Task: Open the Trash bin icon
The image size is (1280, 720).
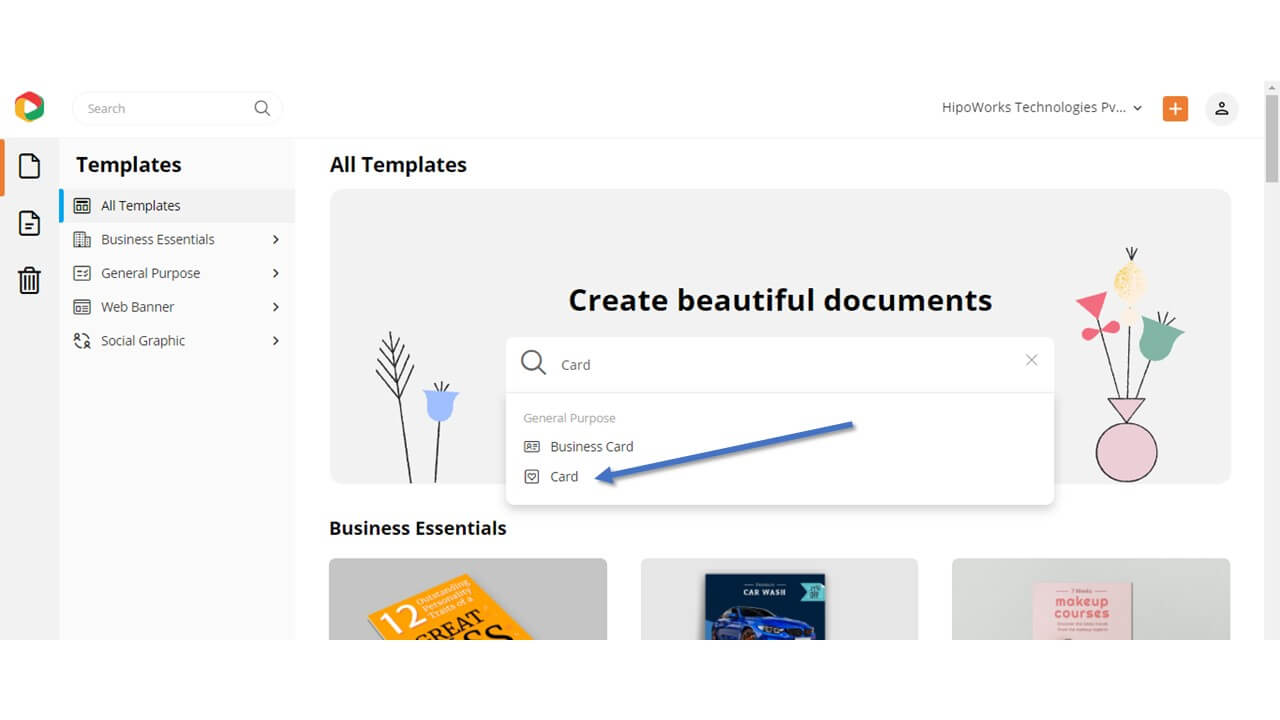Action: pos(29,280)
